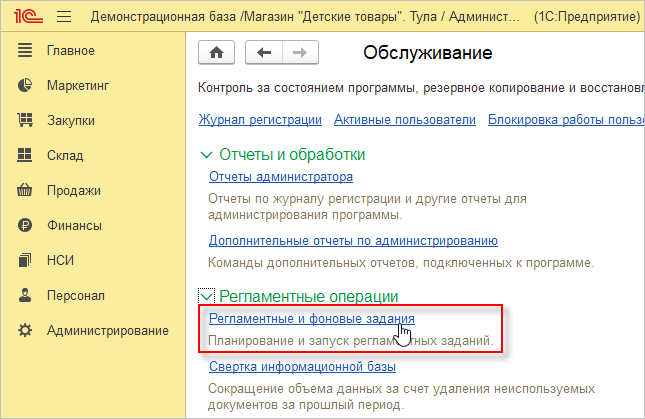Open Журнал регистрации link

[260, 120]
